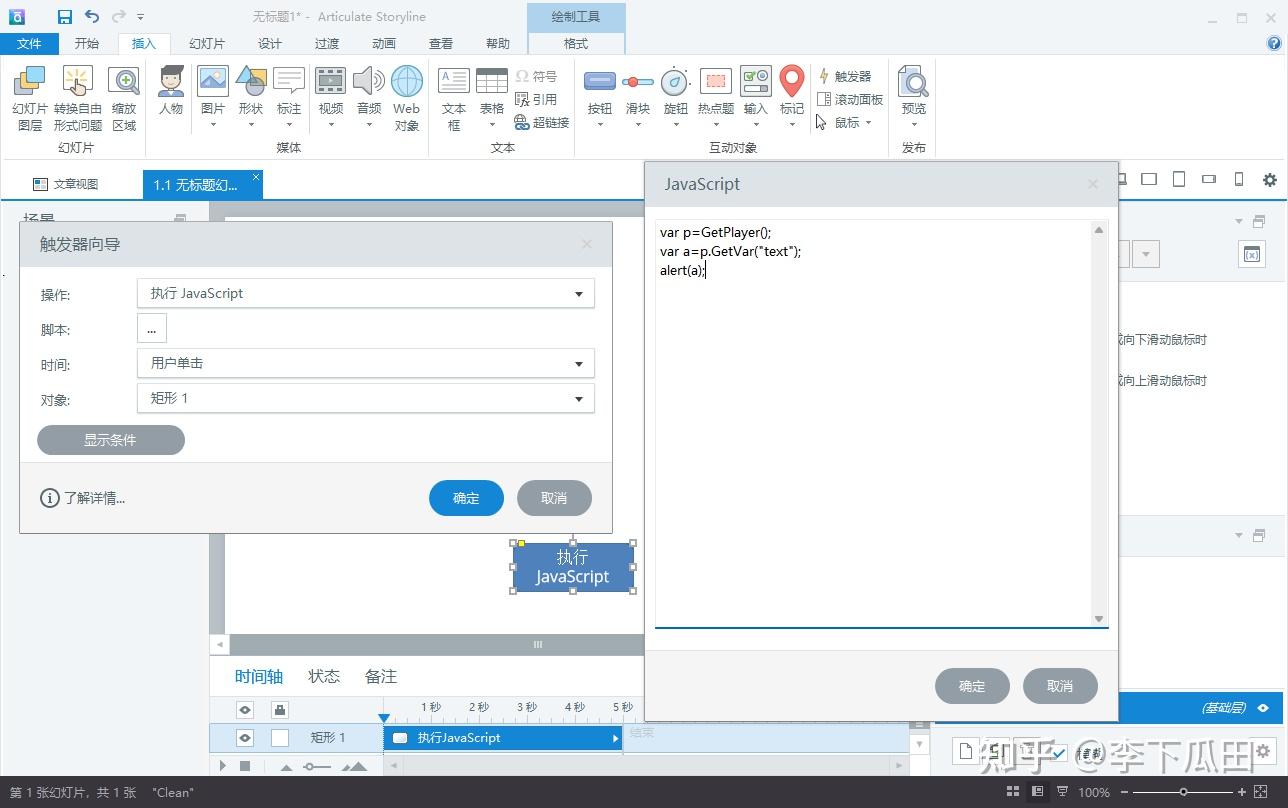Open the 操作 dropdown showing 执行 JavaScript
The width and height of the screenshot is (1288, 808).
(365, 293)
